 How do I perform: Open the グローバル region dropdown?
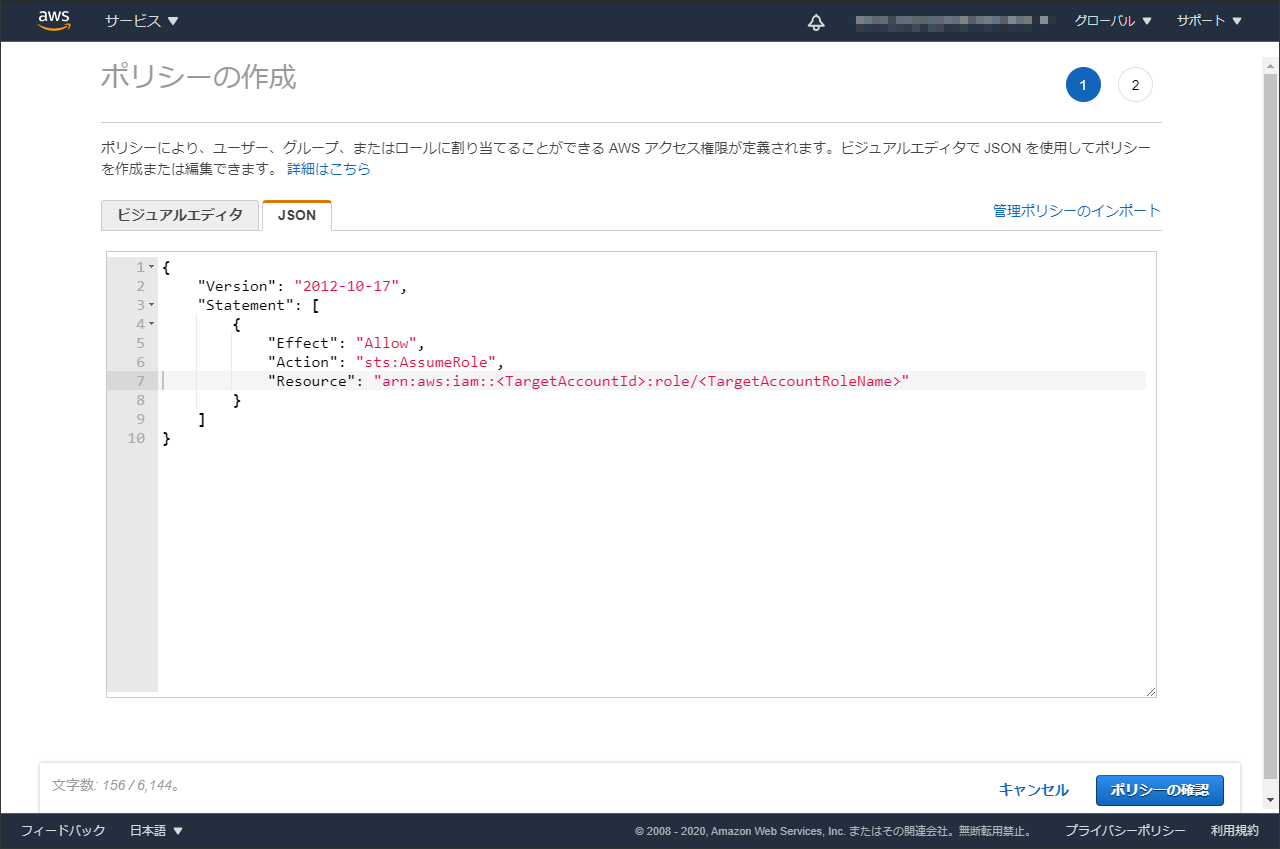[x=1112, y=20]
